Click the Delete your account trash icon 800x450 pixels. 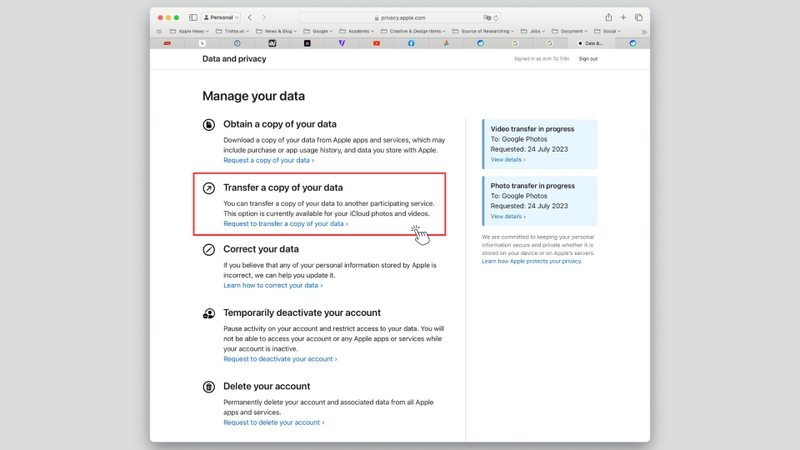coord(209,387)
